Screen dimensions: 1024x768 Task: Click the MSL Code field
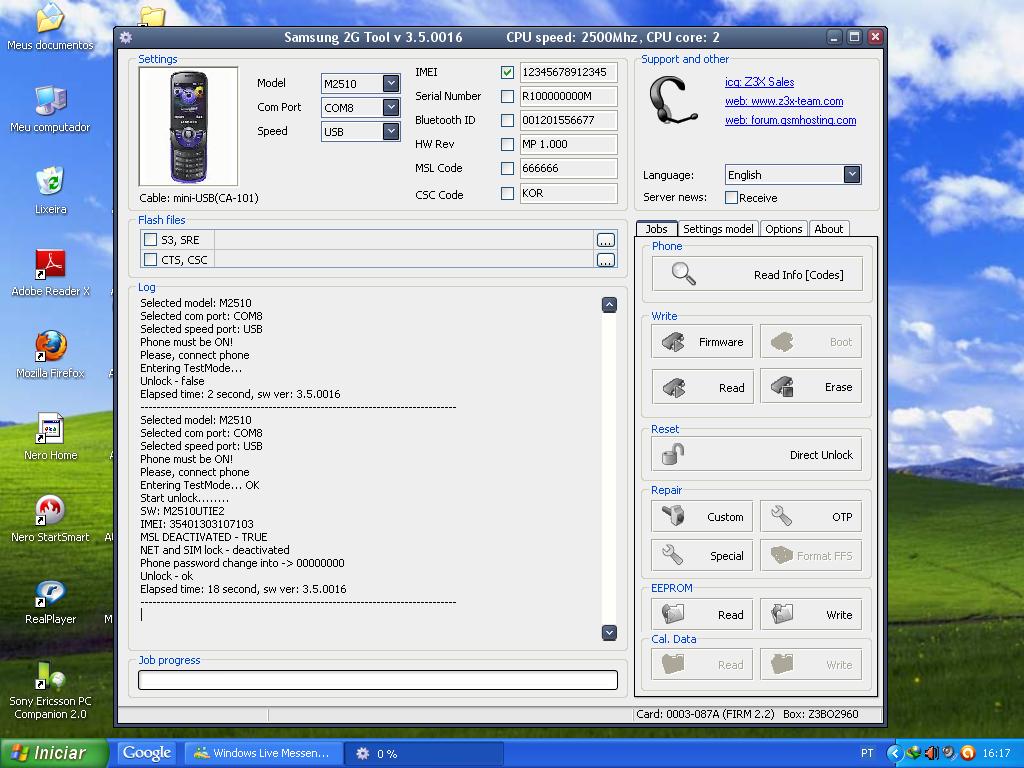[568, 168]
